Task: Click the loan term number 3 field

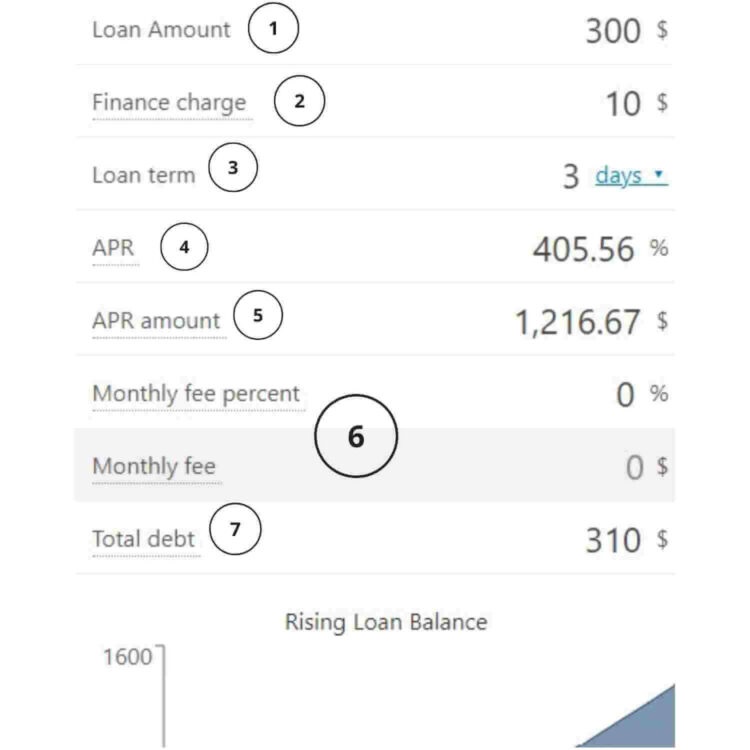Action: (x=570, y=177)
